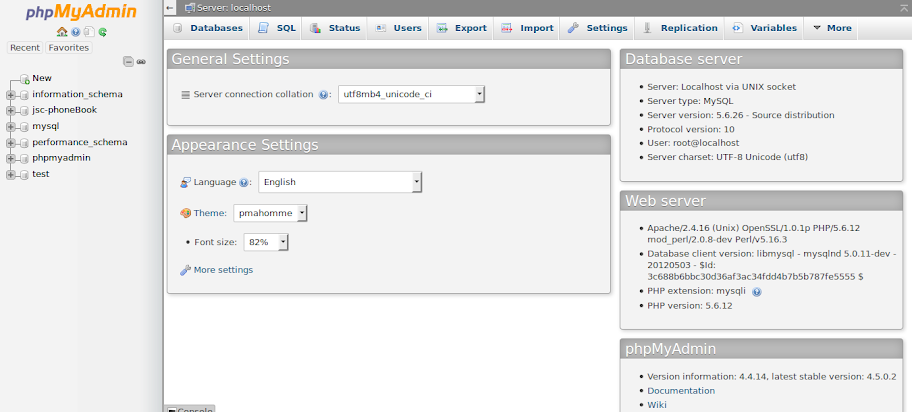Click the mysql database cylinder icon
The height and width of the screenshot is (412, 912).
[24, 127]
